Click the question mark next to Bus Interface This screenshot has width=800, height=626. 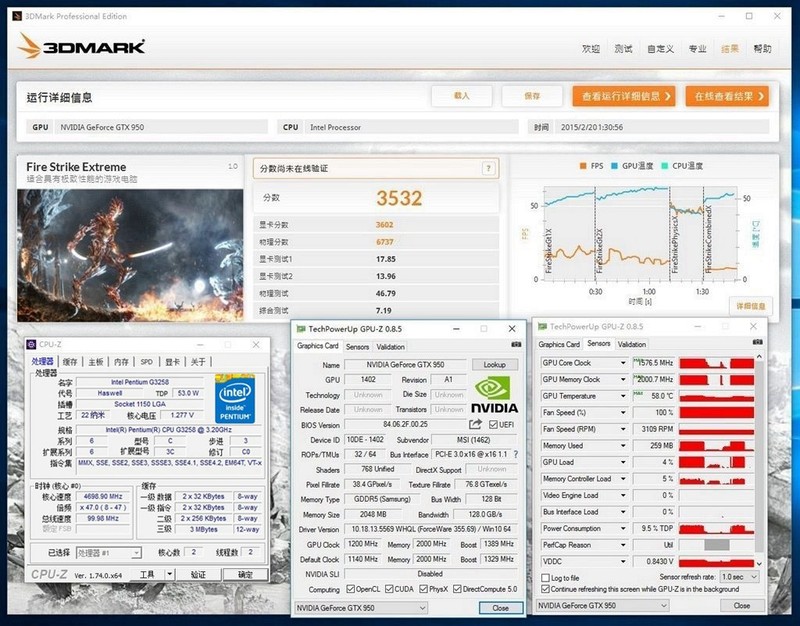516,453
